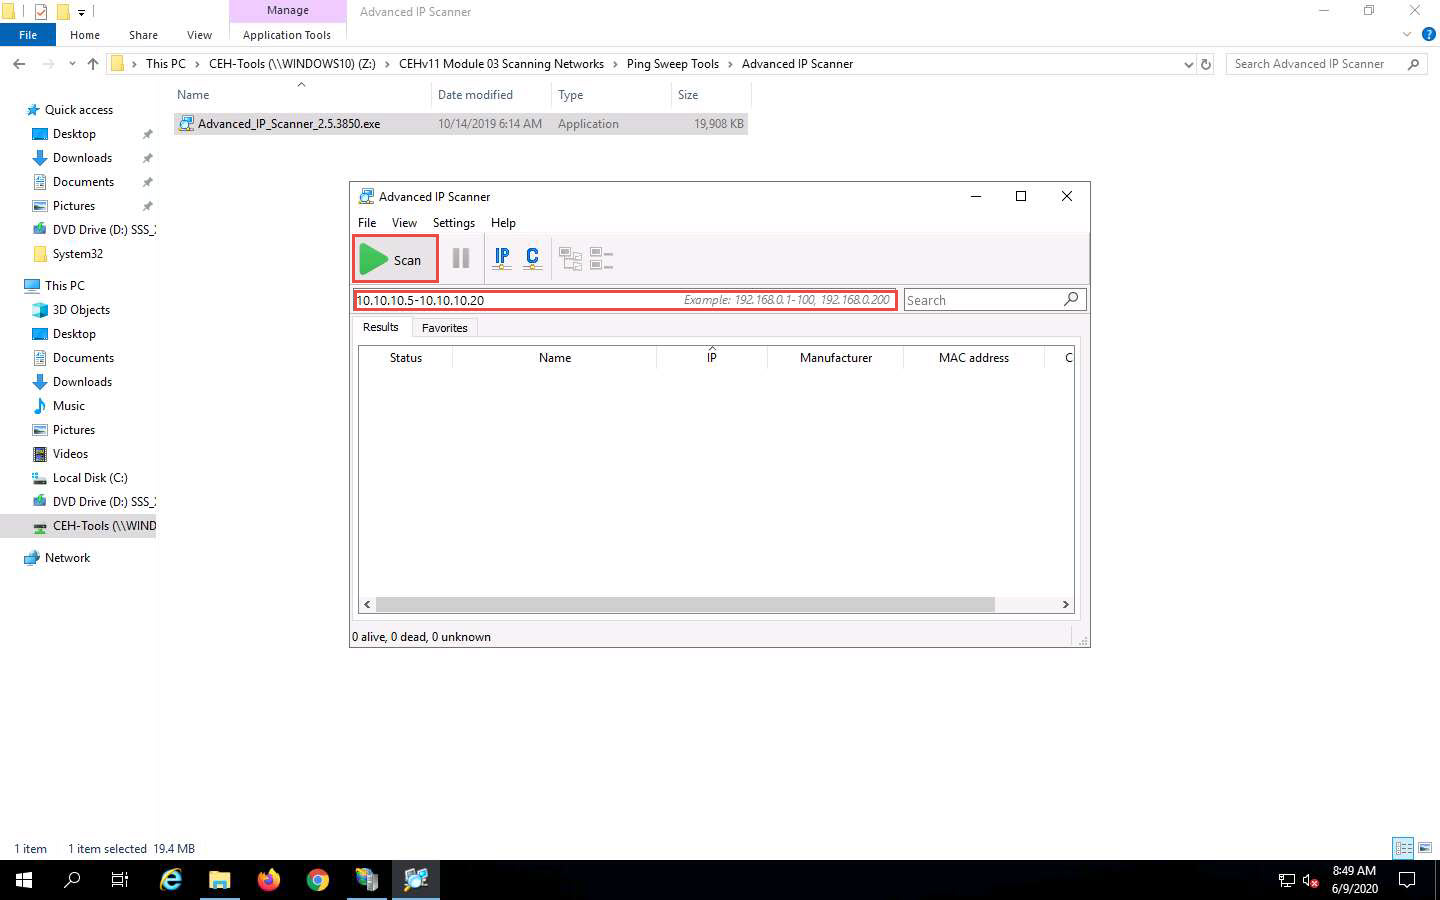Select Advanced_IP_Scanner_2.5.3850.exe file in Explorer
The width and height of the screenshot is (1440, 900).
coord(461,124)
